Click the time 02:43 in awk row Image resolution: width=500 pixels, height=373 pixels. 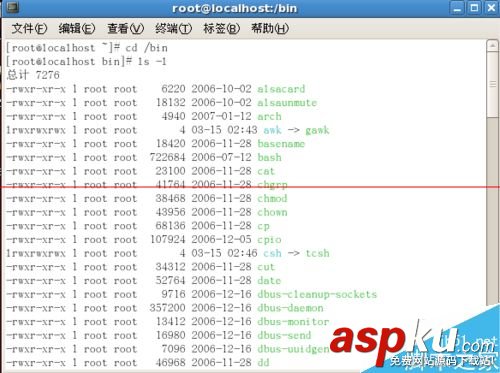pos(242,130)
